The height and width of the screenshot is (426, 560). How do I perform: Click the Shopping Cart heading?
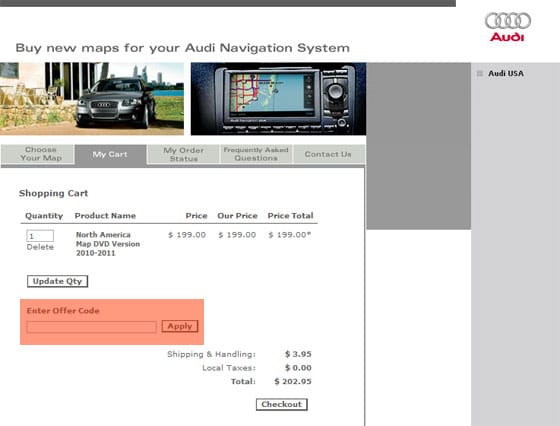[53, 194]
